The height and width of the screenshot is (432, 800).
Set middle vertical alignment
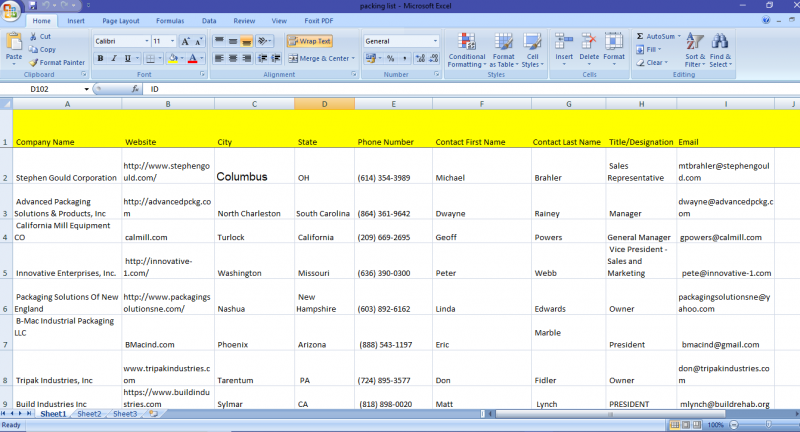coord(233,41)
